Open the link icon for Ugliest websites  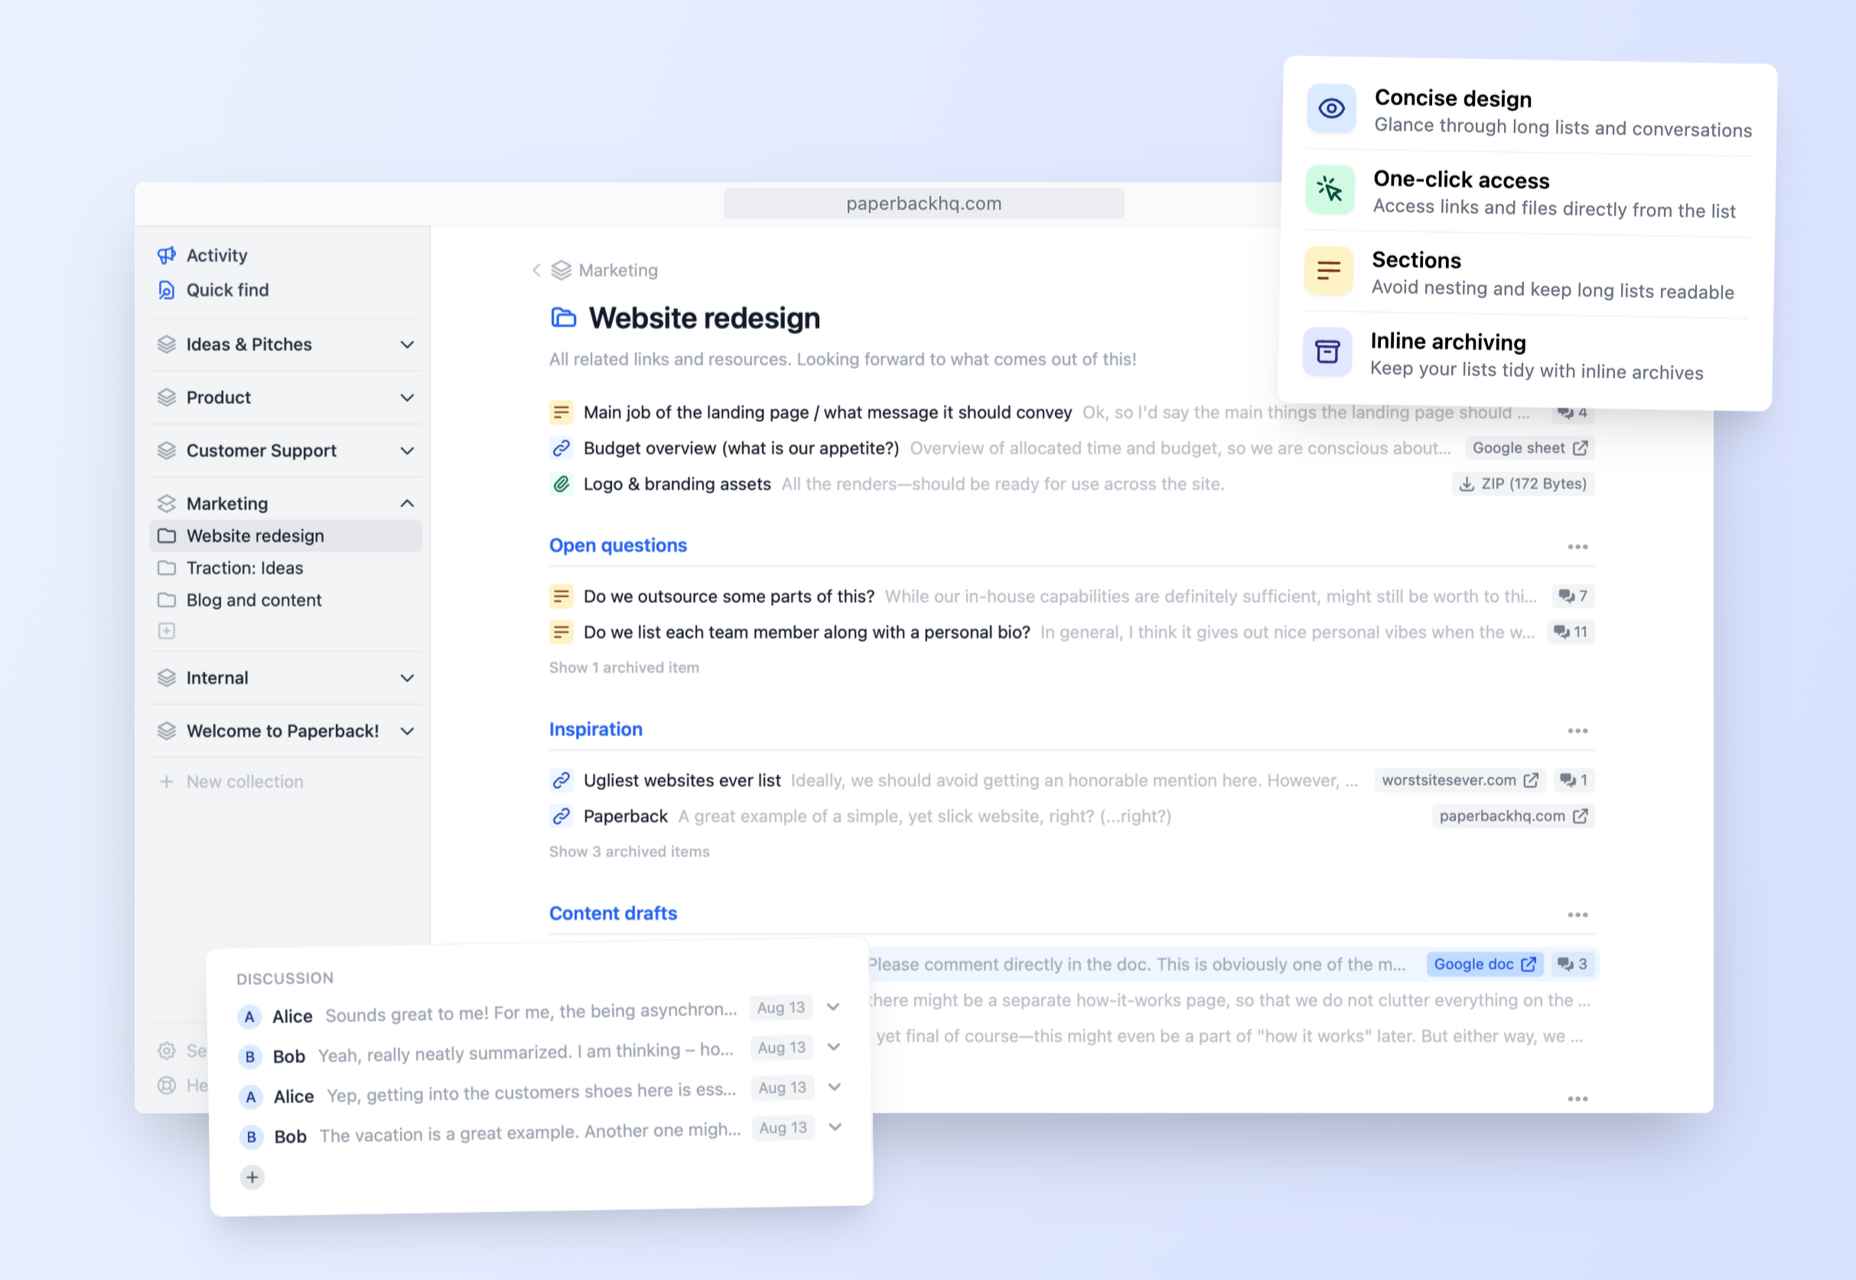click(561, 780)
